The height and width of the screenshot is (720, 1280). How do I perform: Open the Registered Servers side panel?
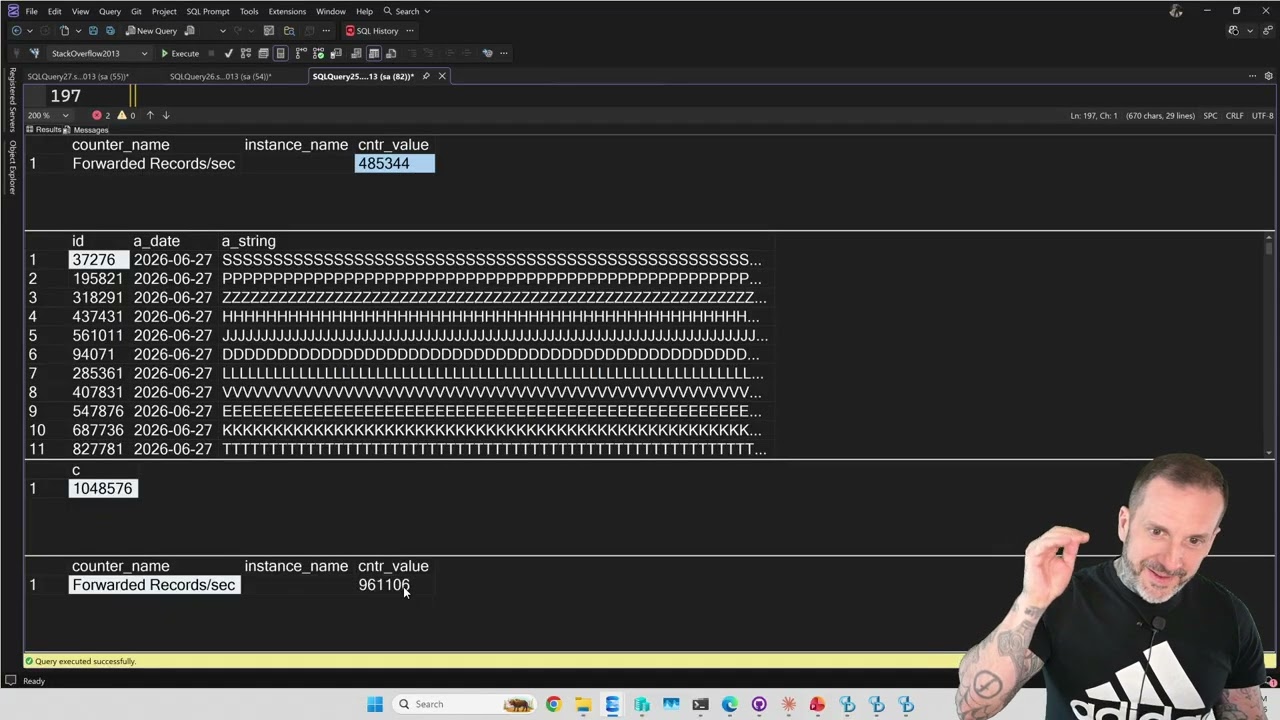(x=13, y=100)
